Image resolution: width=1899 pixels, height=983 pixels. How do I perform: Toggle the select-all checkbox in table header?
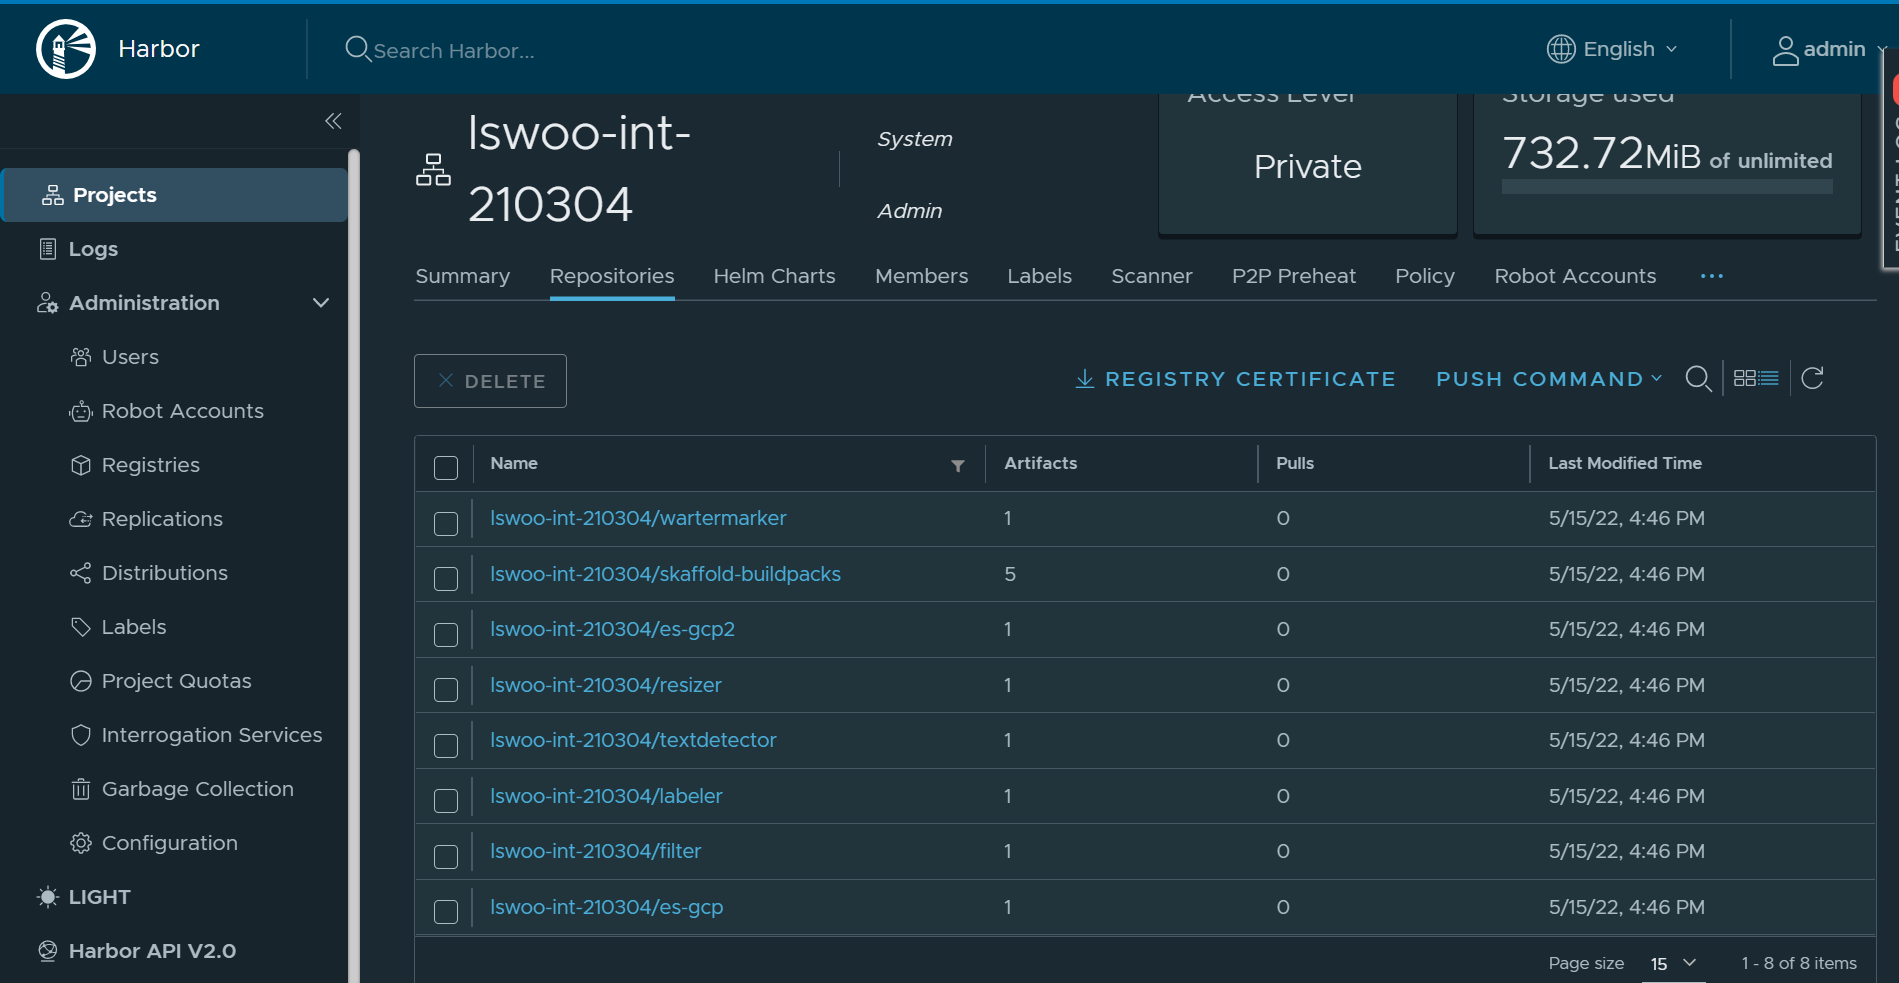(446, 467)
